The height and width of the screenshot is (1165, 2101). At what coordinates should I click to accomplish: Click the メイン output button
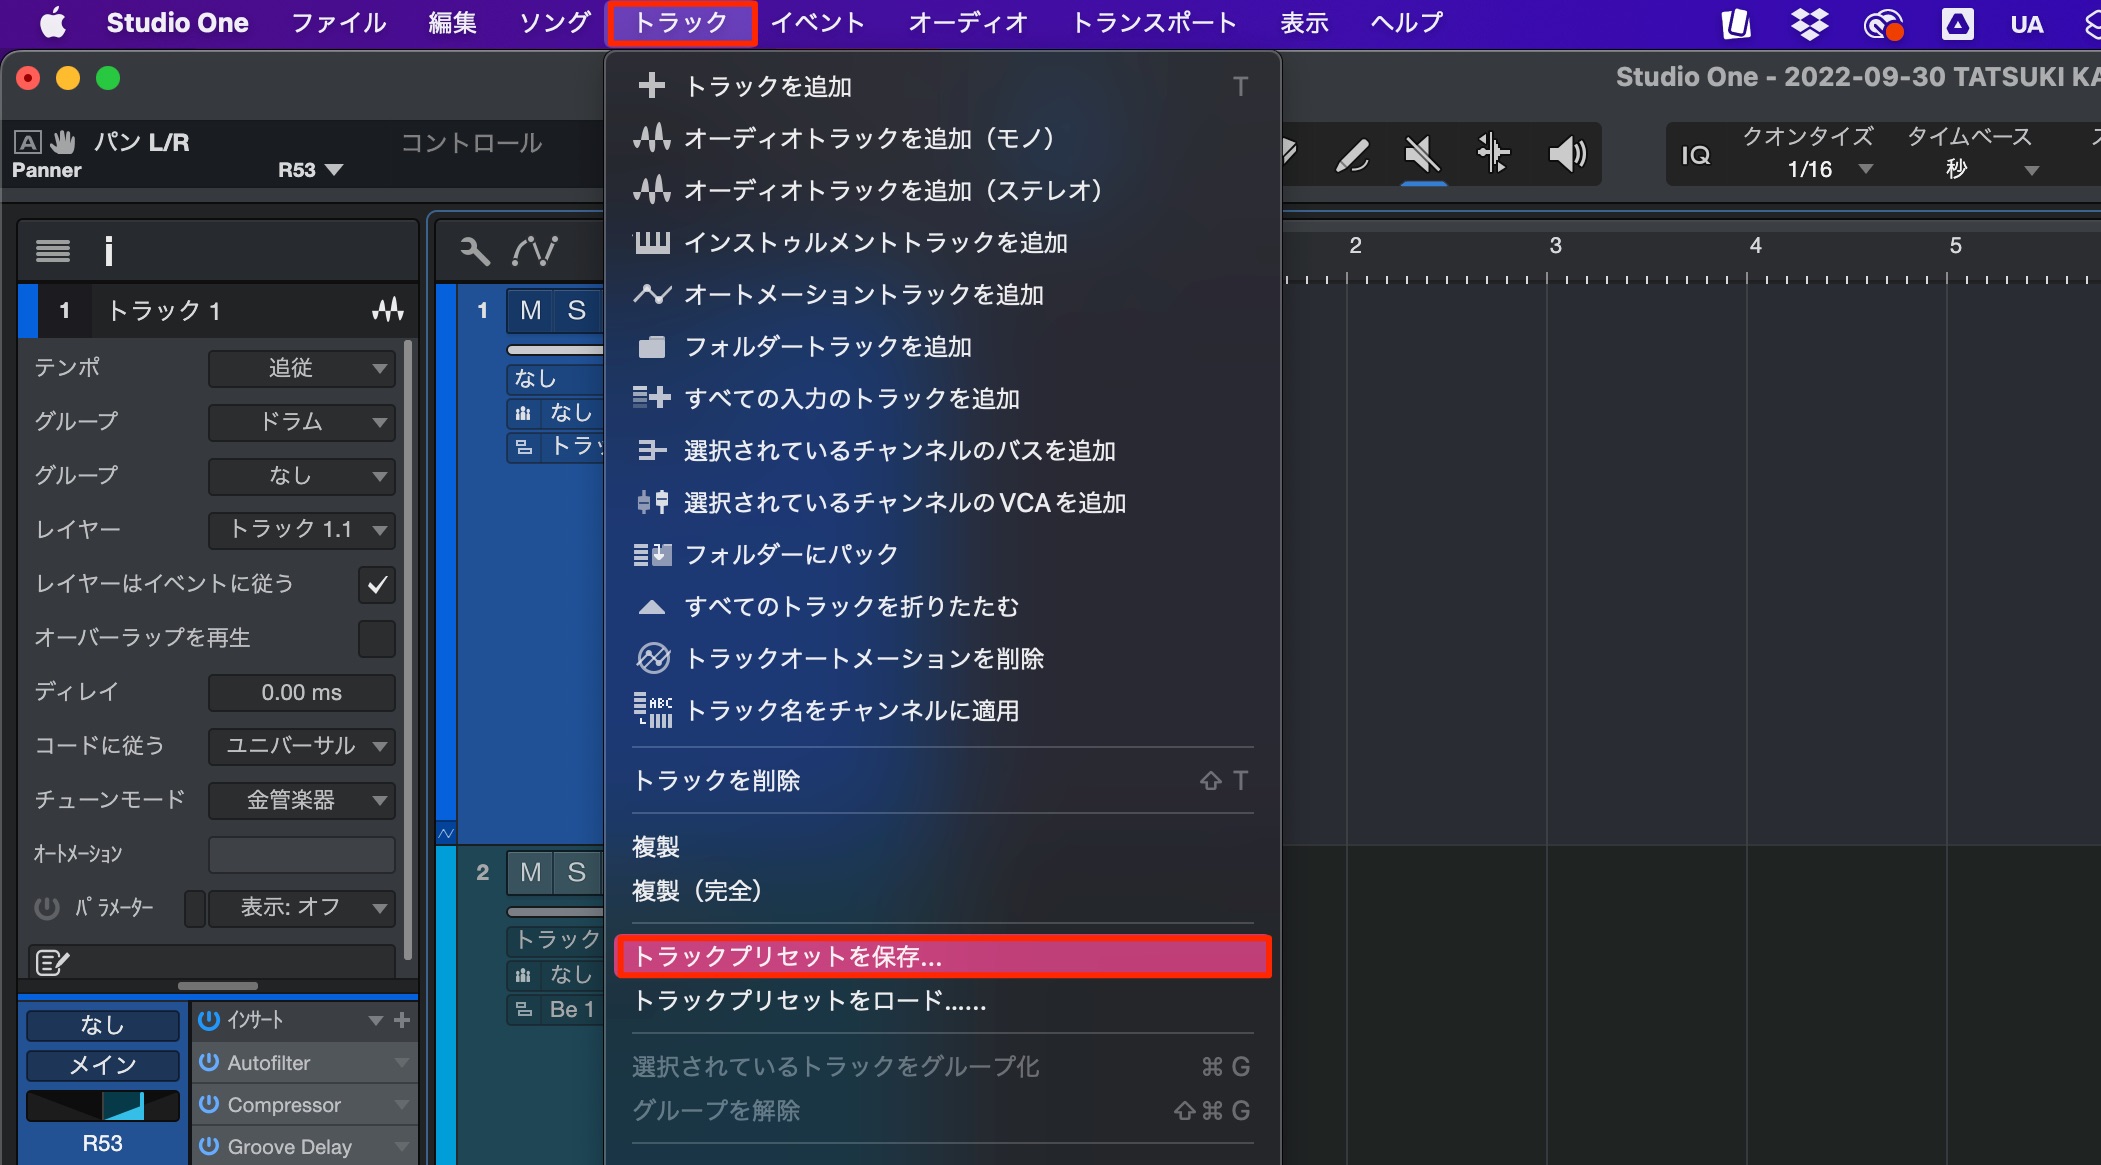click(x=102, y=1065)
